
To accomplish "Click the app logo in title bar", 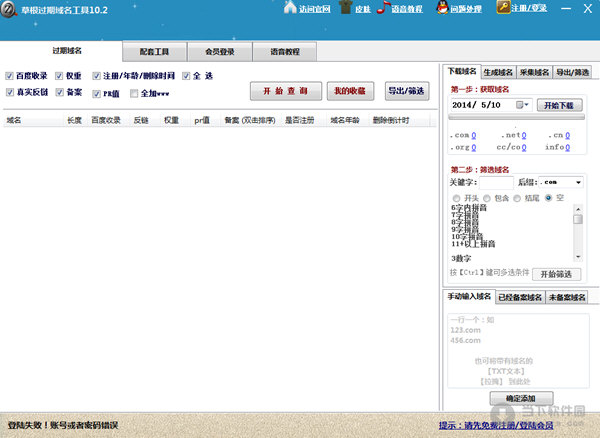I will (x=9, y=9).
